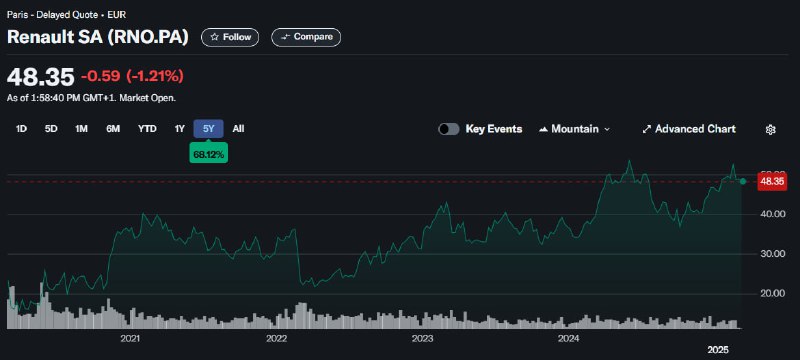Viewport: 800px width, 360px height.
Task: Follow the Renault SA stock
Action: point(230,37)
